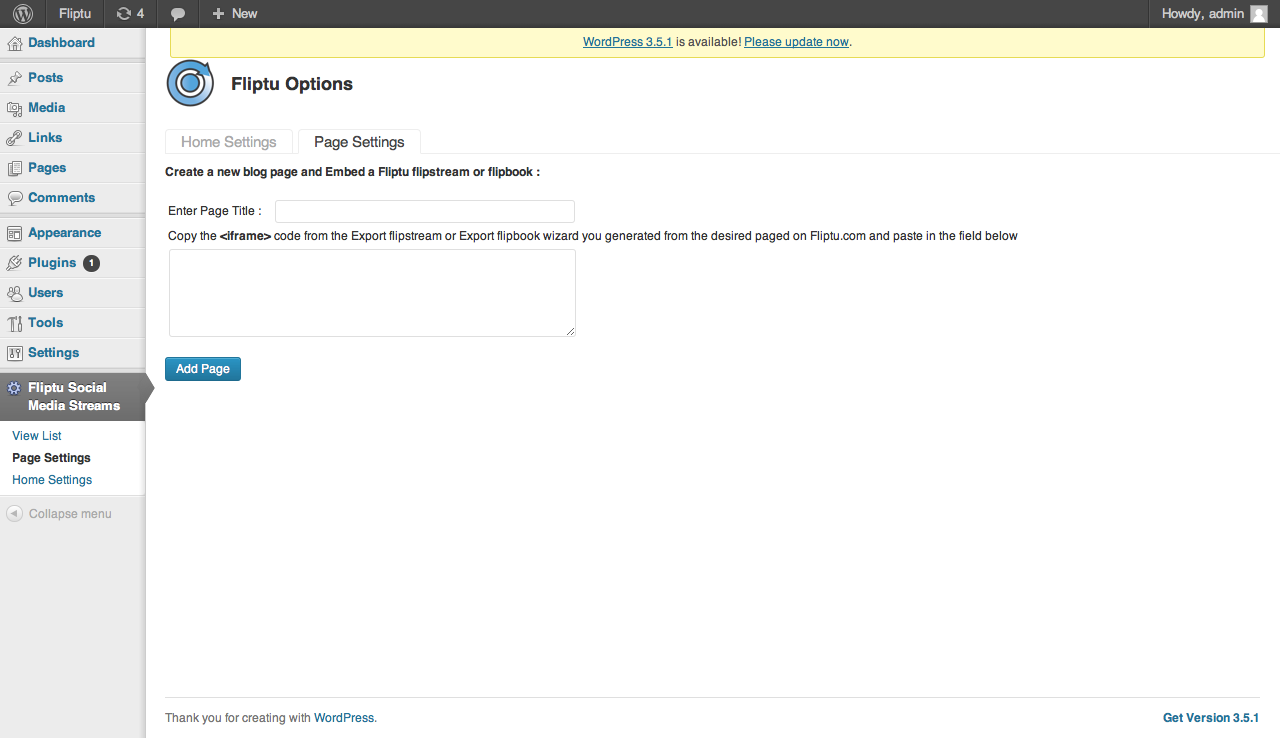This screenshot has width=1280, height=738.
Task: Open the Fliptu site name menu
Action: pos(75,14)
